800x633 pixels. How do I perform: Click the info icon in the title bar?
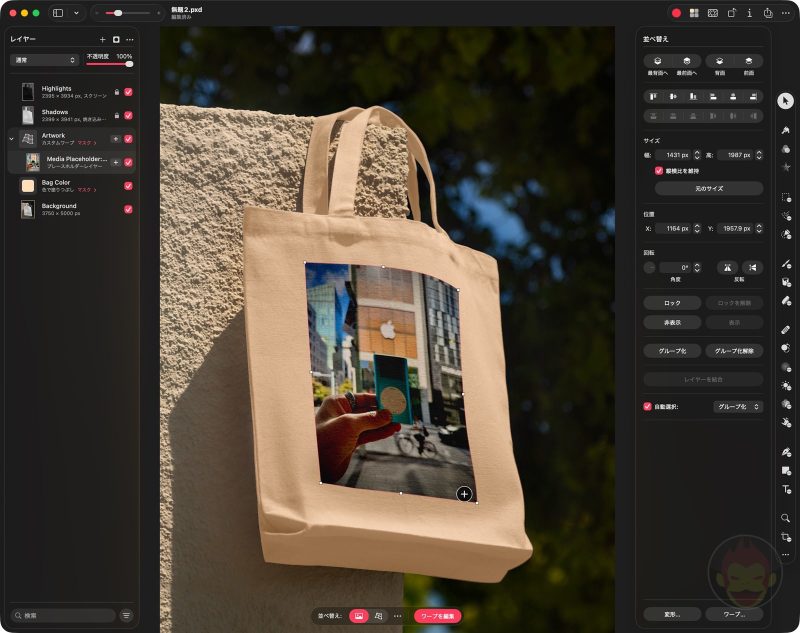[x=750, y=13]
